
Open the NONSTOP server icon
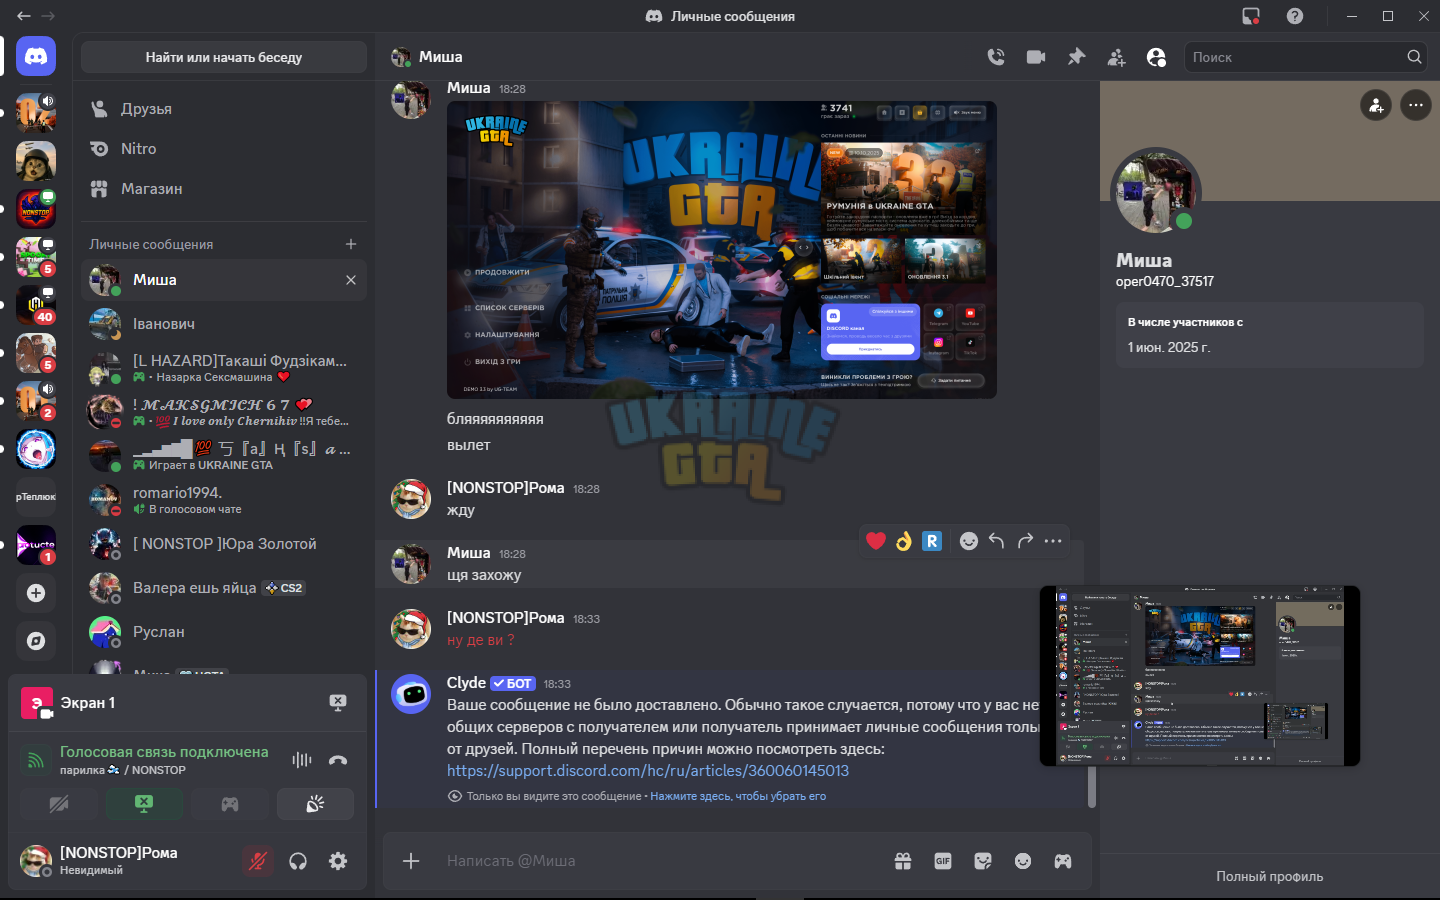(36, 209)
